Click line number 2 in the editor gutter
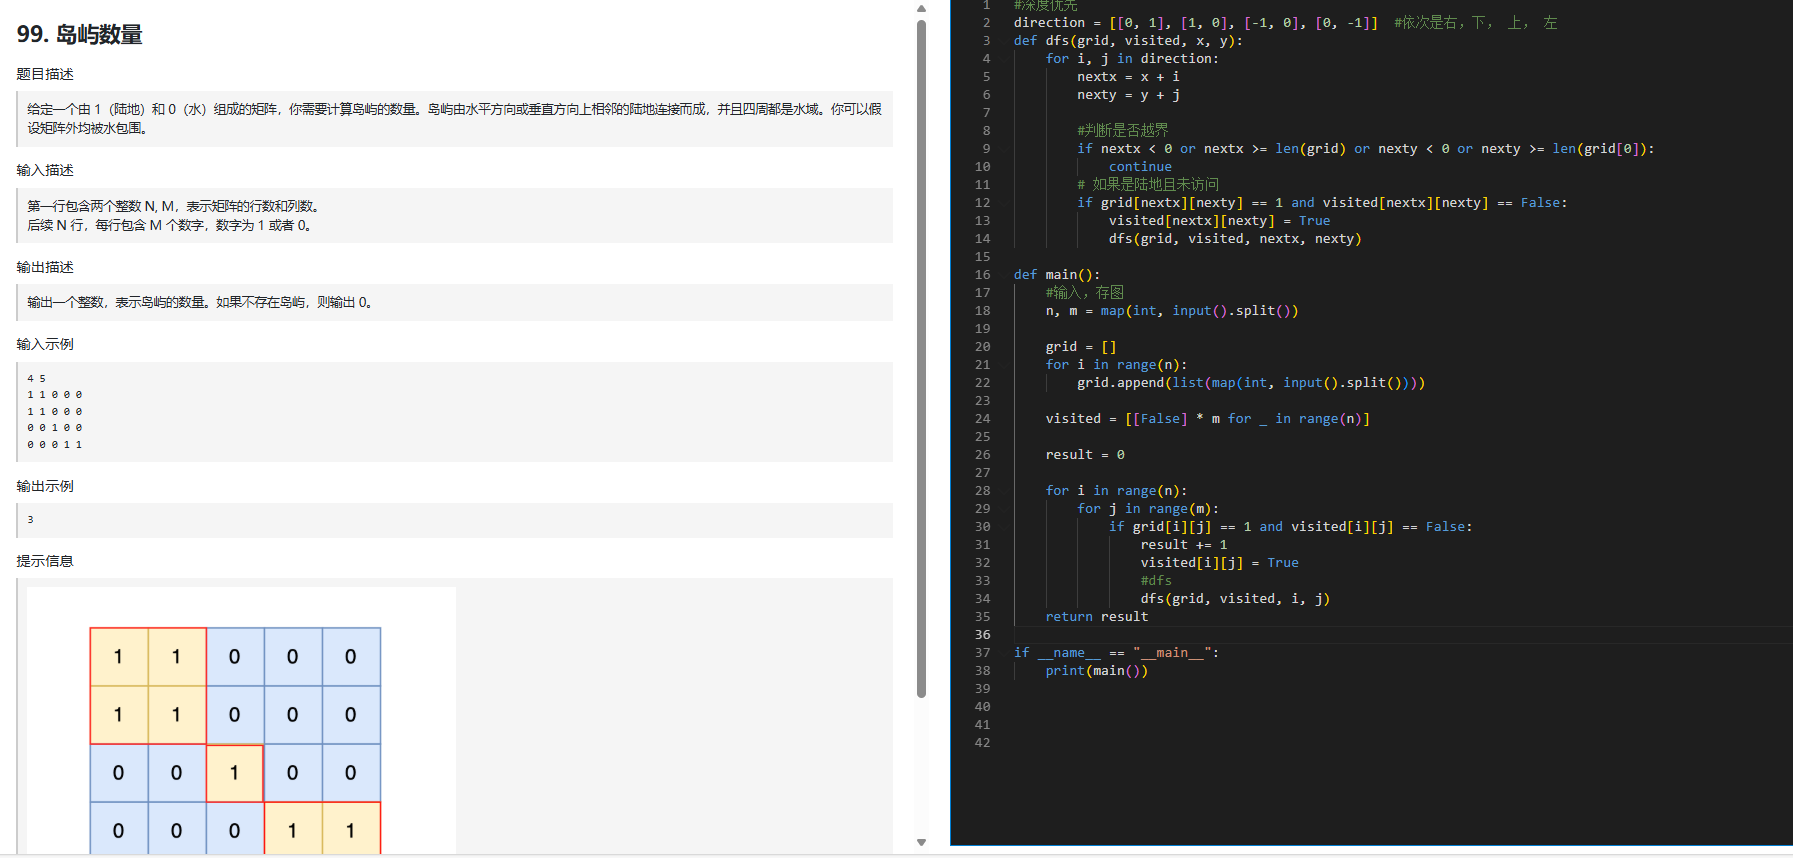The image size is (1793, 858). click(x=986, y=23)
